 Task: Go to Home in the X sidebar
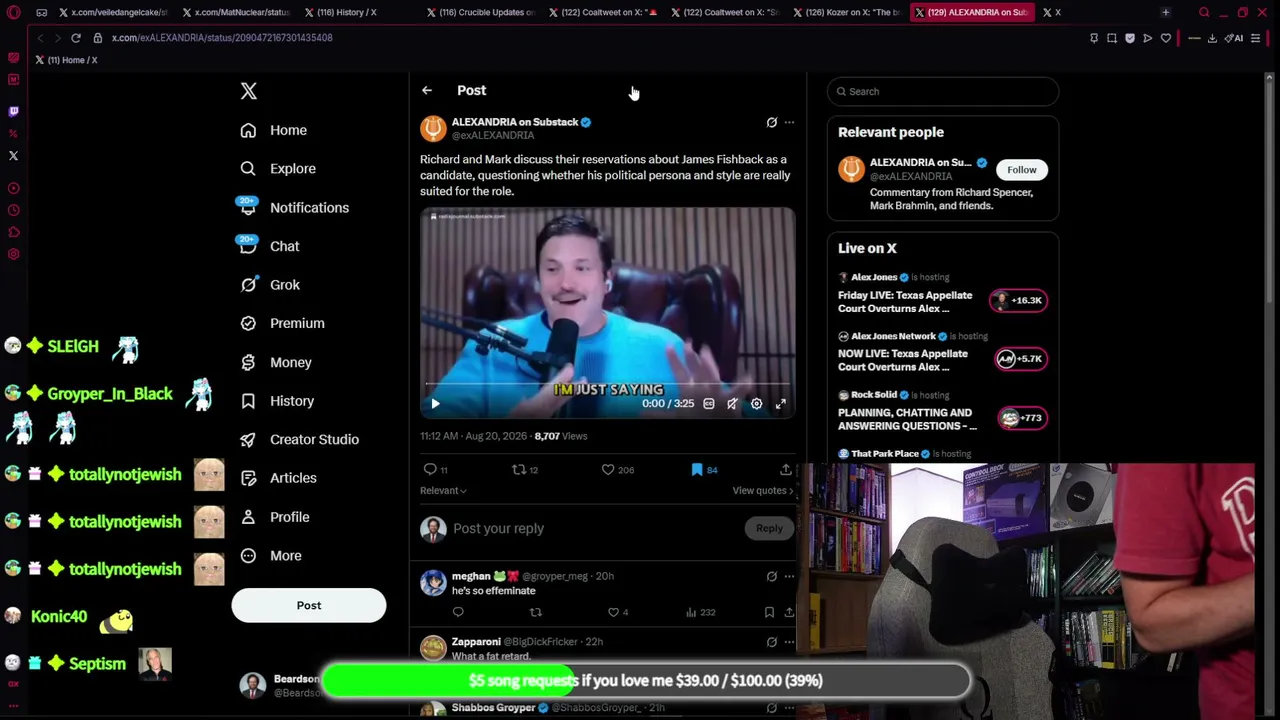click(x=274, y=130)
